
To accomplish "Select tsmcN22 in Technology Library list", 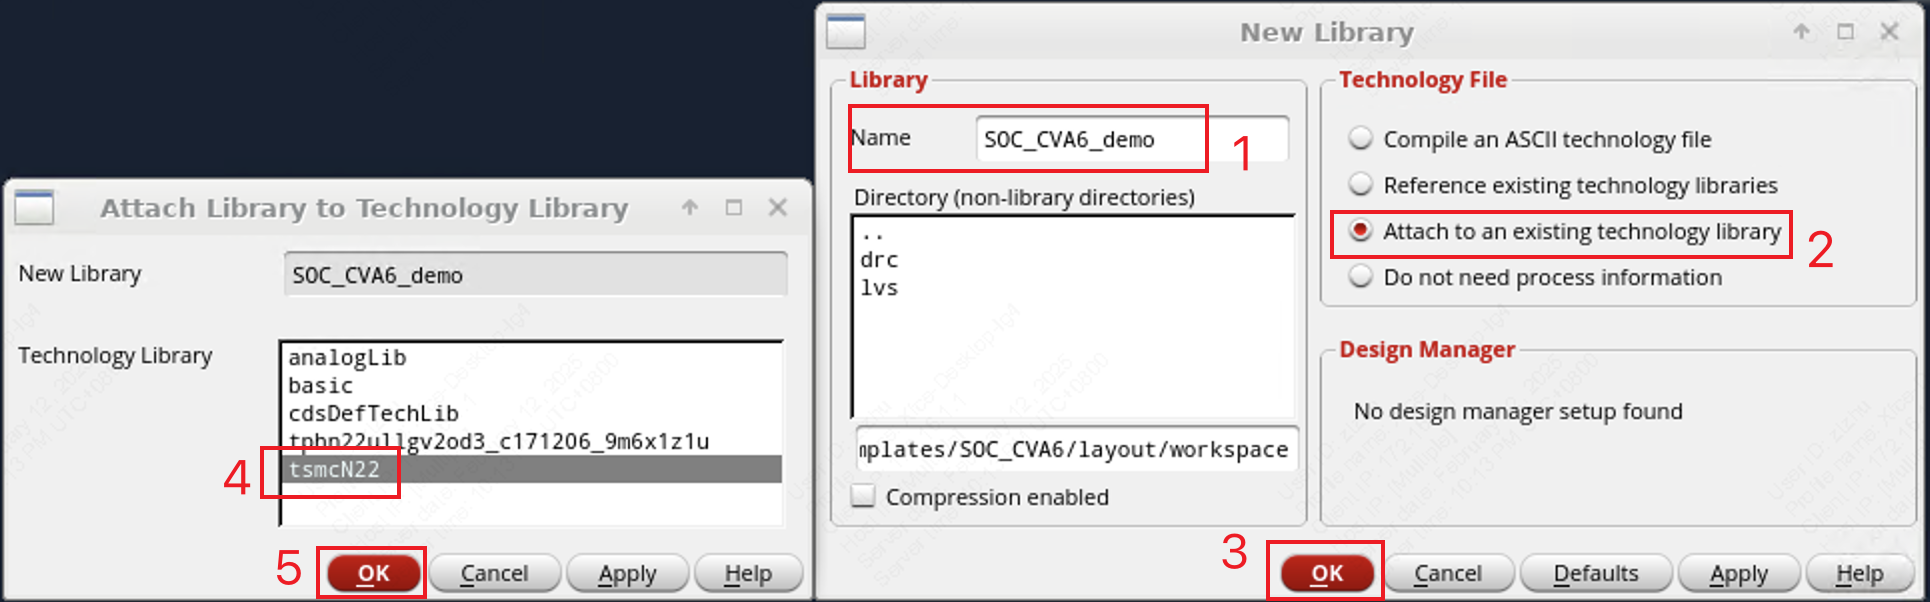I will 334,469.
